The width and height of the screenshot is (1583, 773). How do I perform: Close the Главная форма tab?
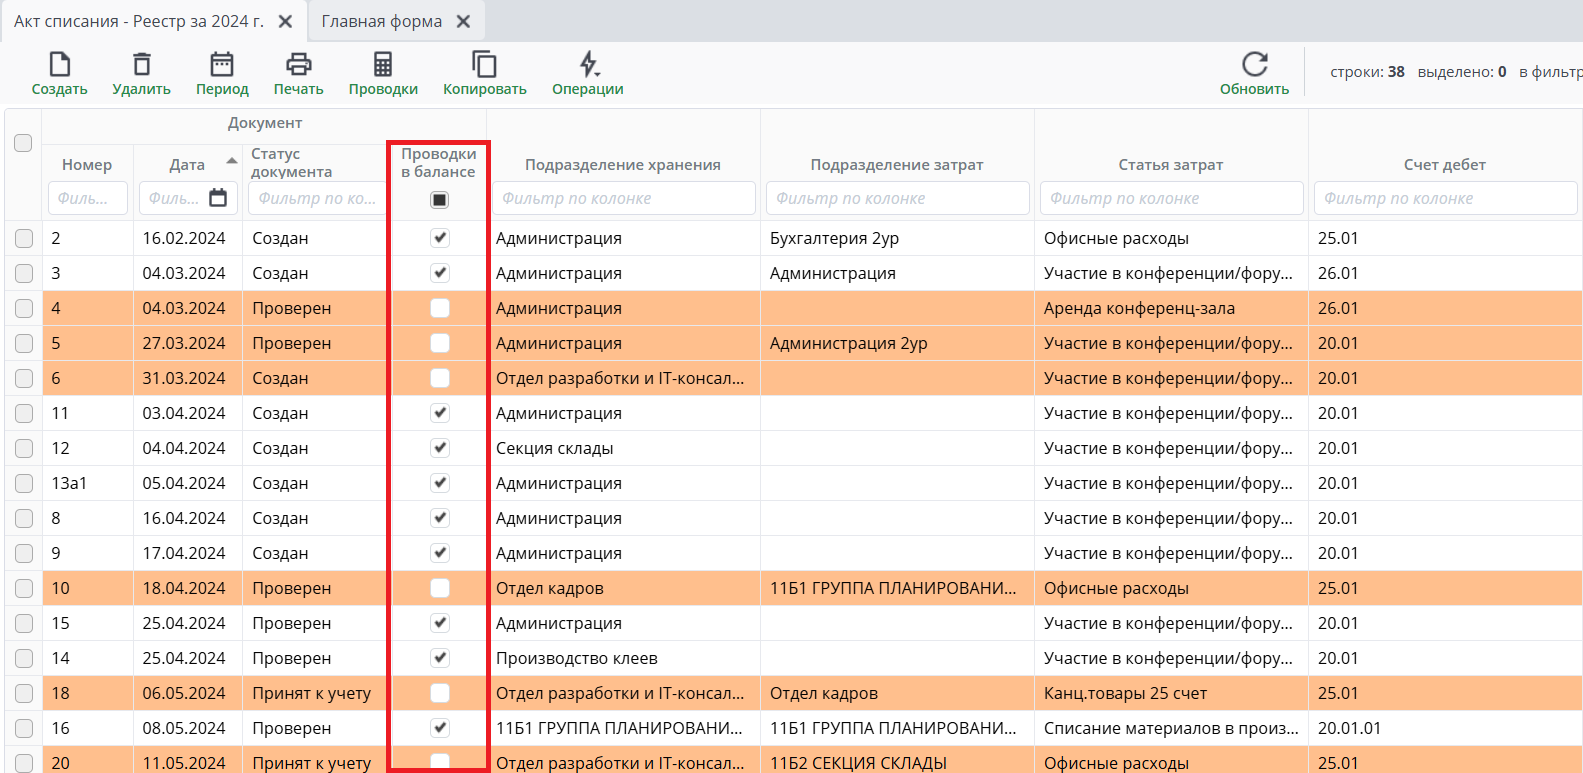tap(463, 22)
